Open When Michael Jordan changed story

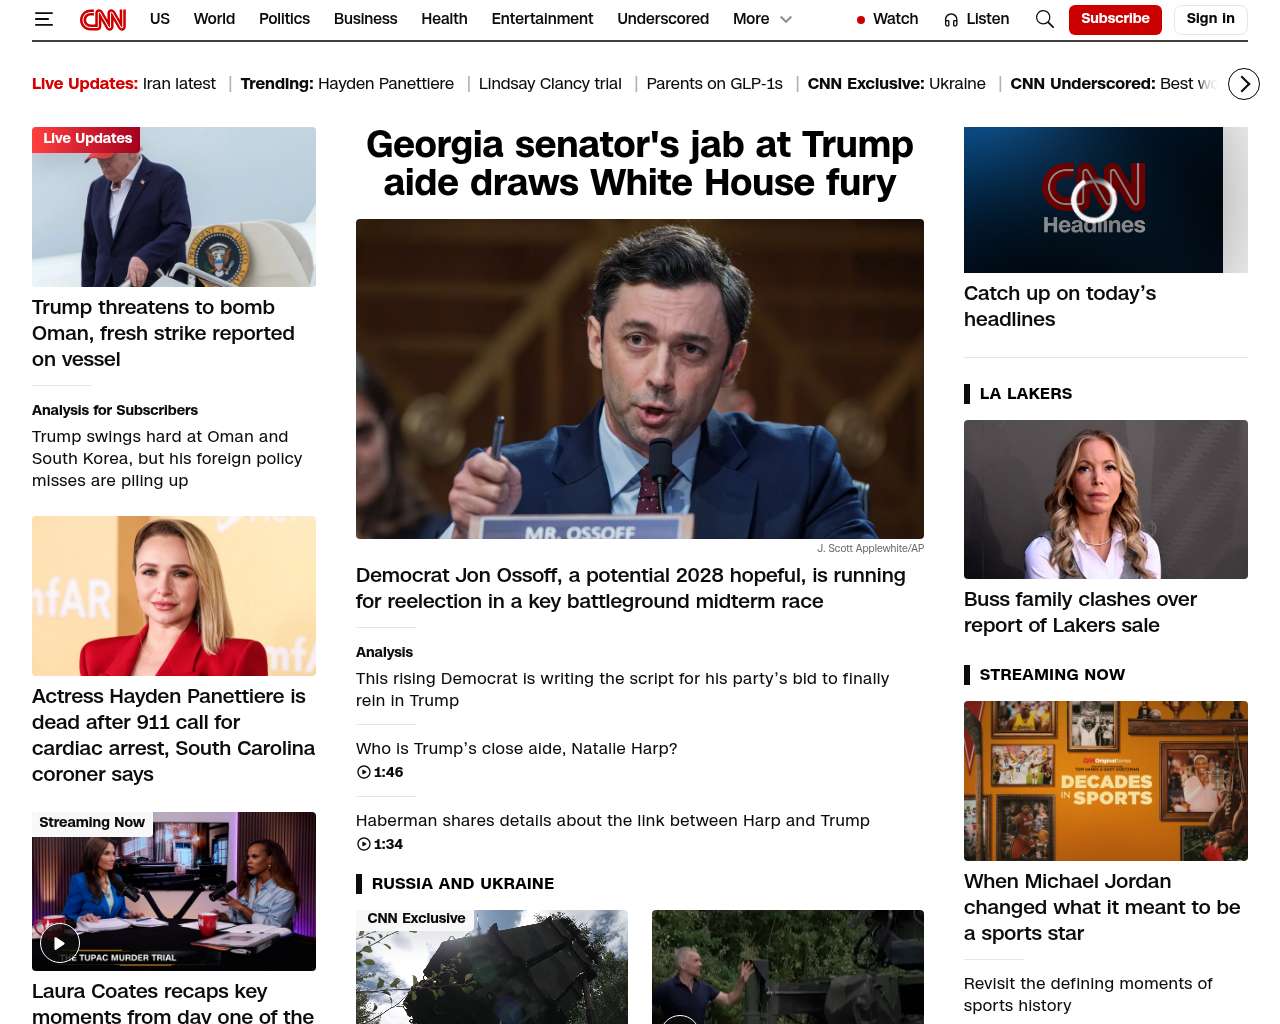point(1102,907)
